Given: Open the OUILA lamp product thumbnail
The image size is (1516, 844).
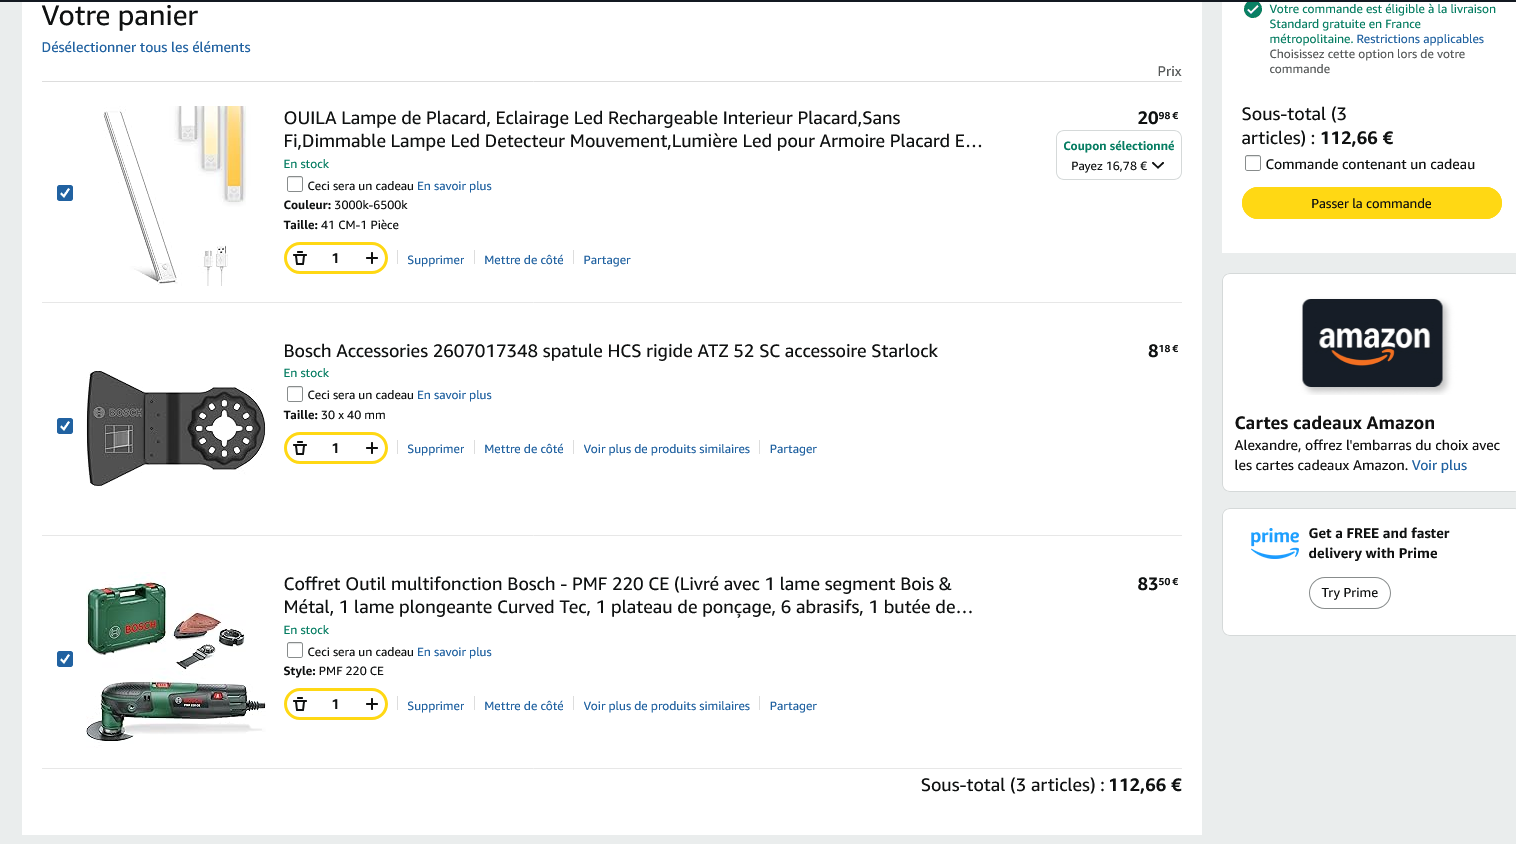Looking at the screenshot, I should 174,194.
